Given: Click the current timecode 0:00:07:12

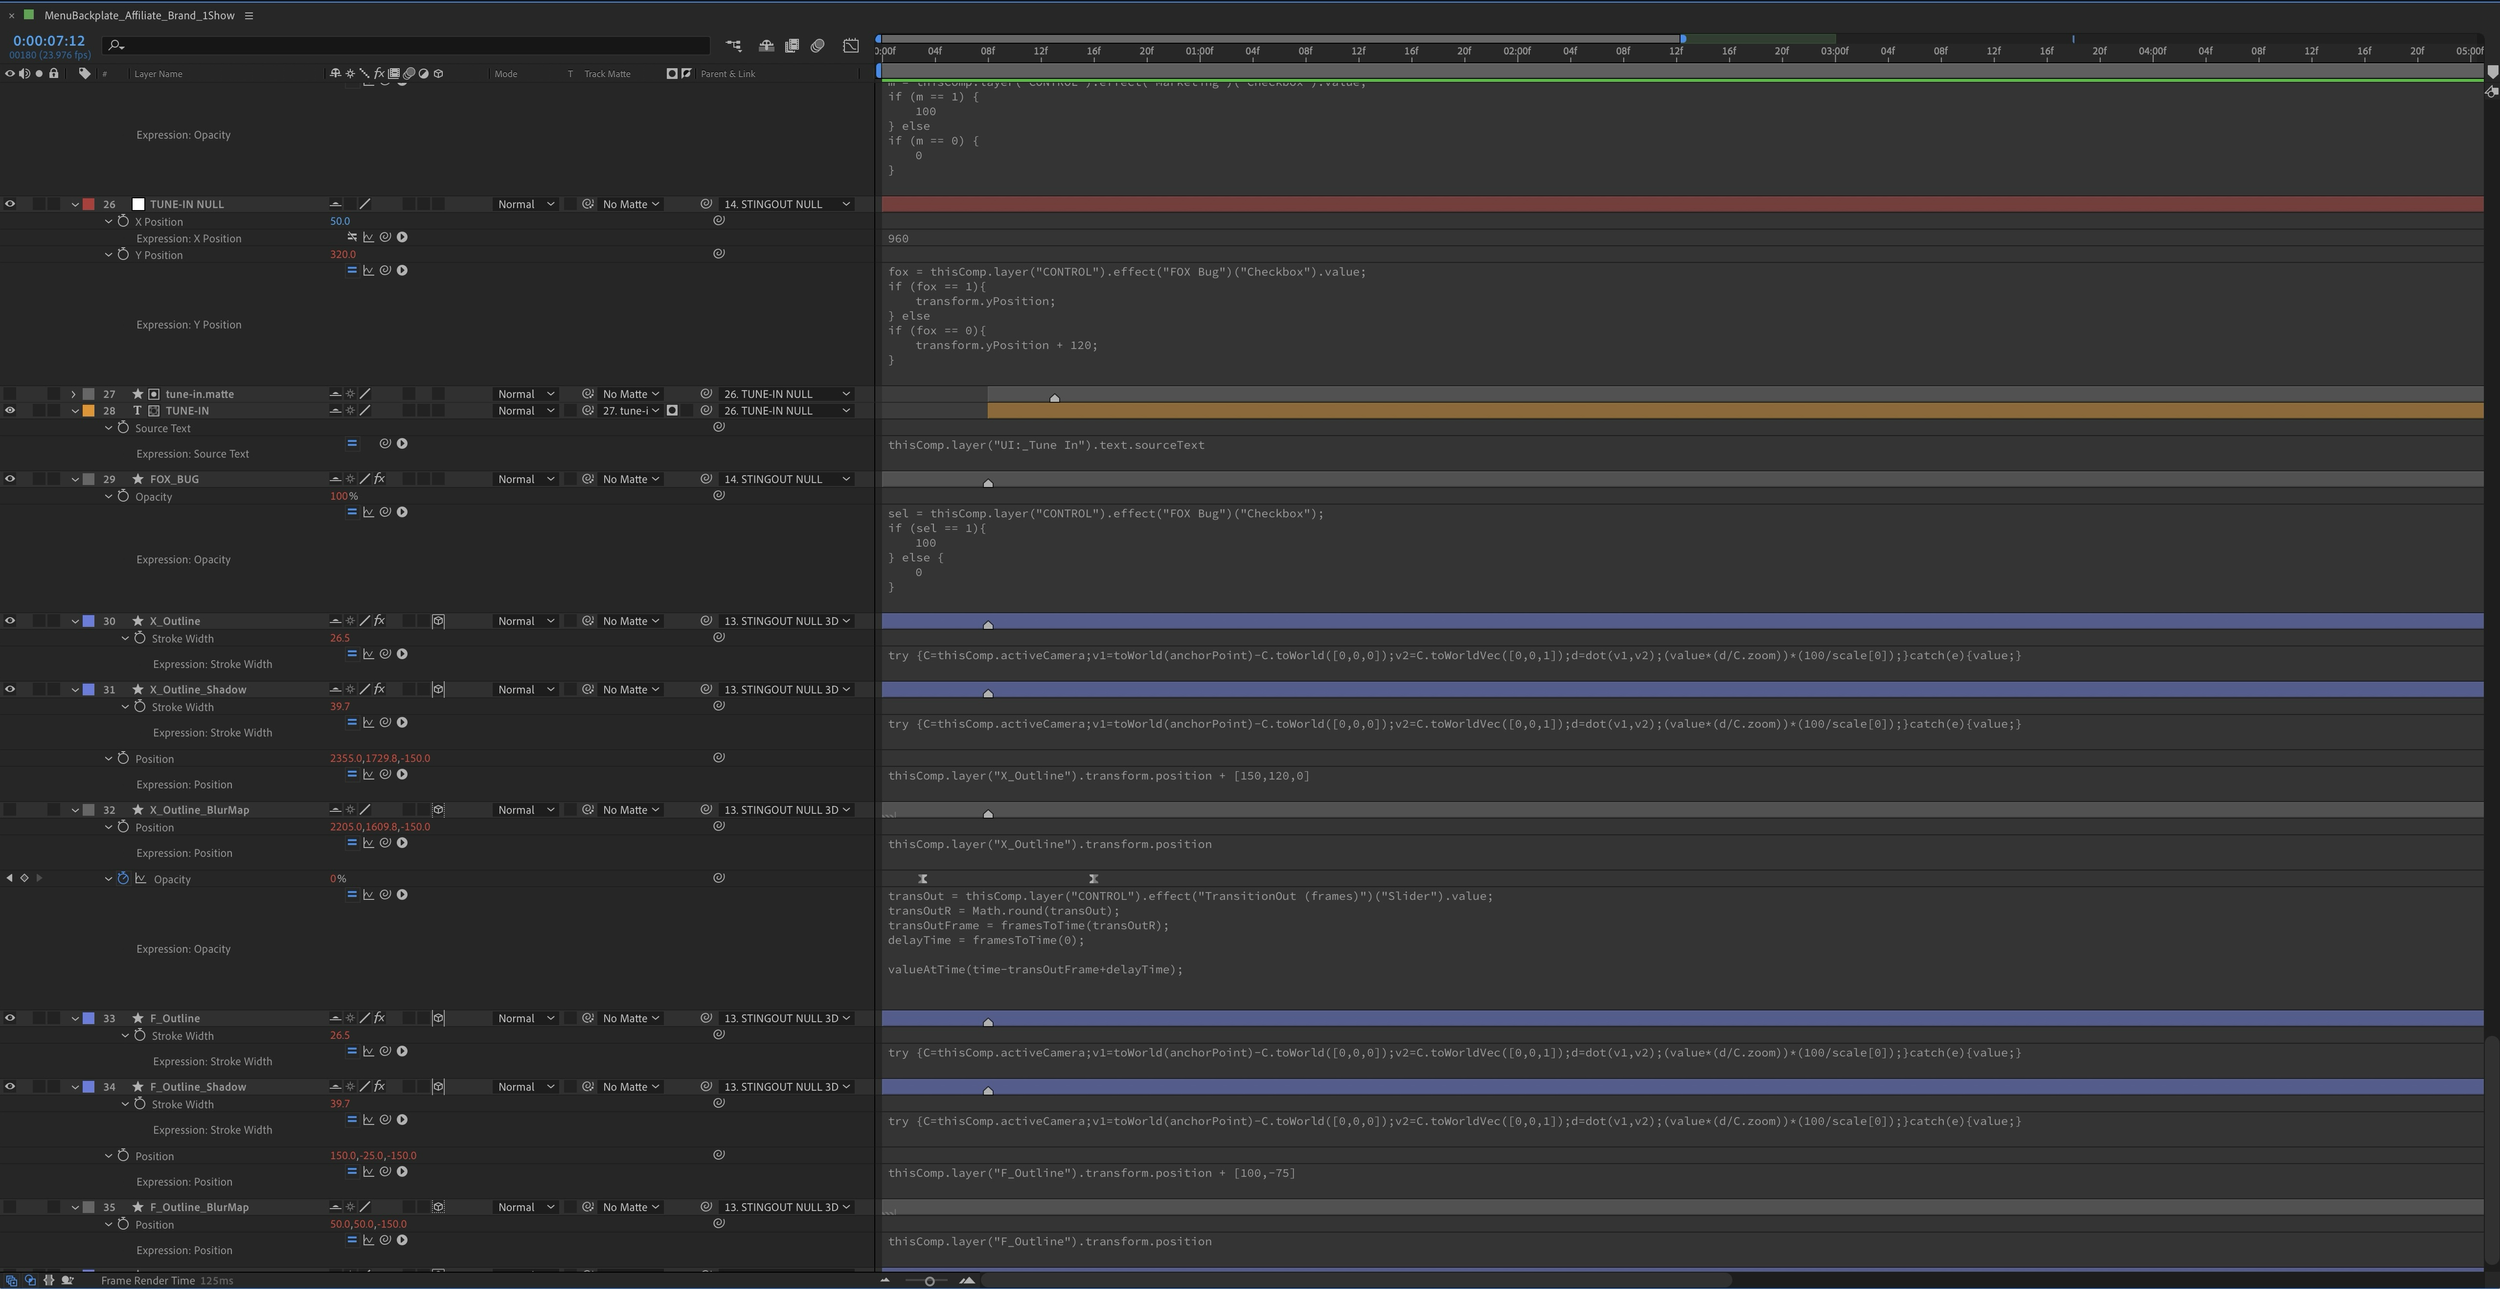Looking at the screenshot, I should pos(49,41).
